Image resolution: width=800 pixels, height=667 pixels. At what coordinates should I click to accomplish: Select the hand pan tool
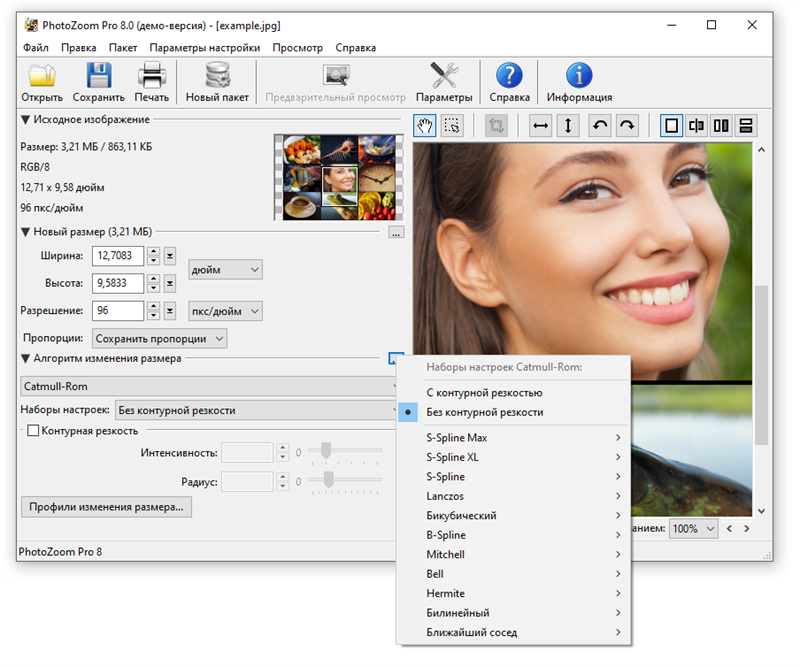425,126
